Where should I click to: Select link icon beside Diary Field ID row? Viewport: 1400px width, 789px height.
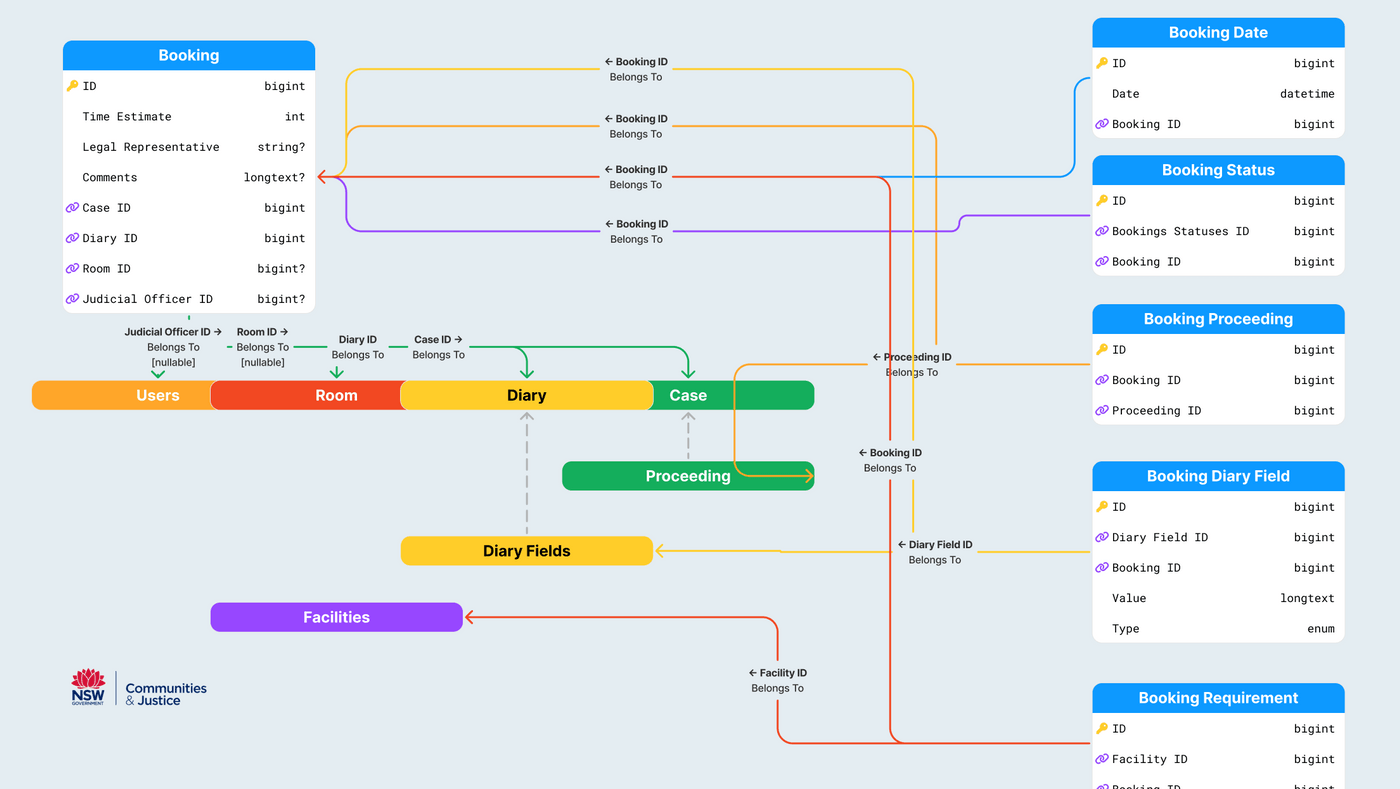point(1102,537)
